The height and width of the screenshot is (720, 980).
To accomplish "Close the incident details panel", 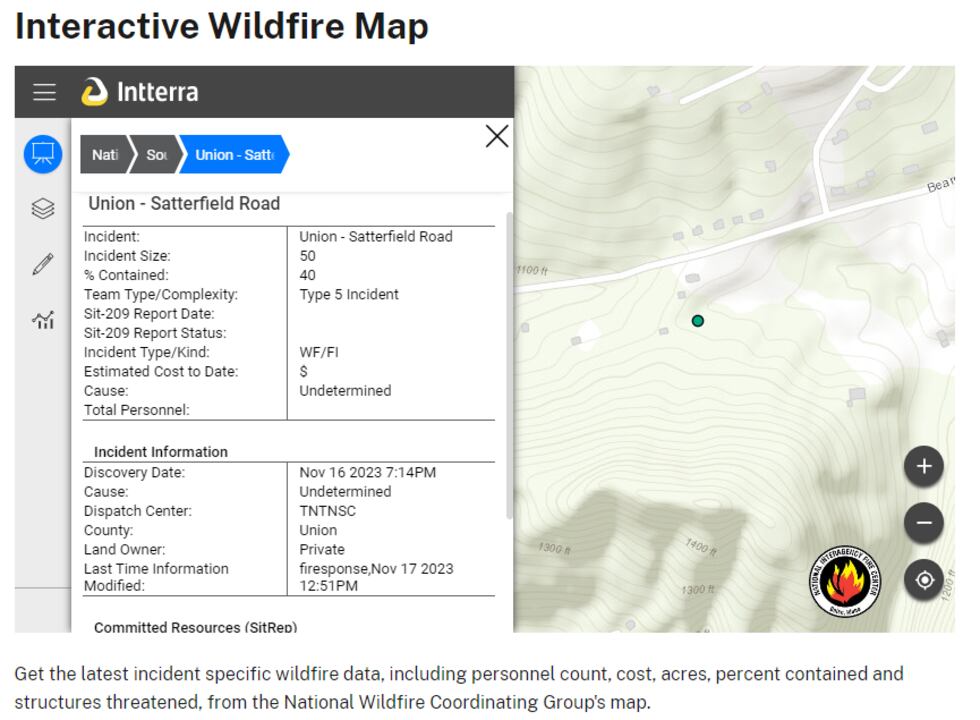I will click(x=497, y=136).
